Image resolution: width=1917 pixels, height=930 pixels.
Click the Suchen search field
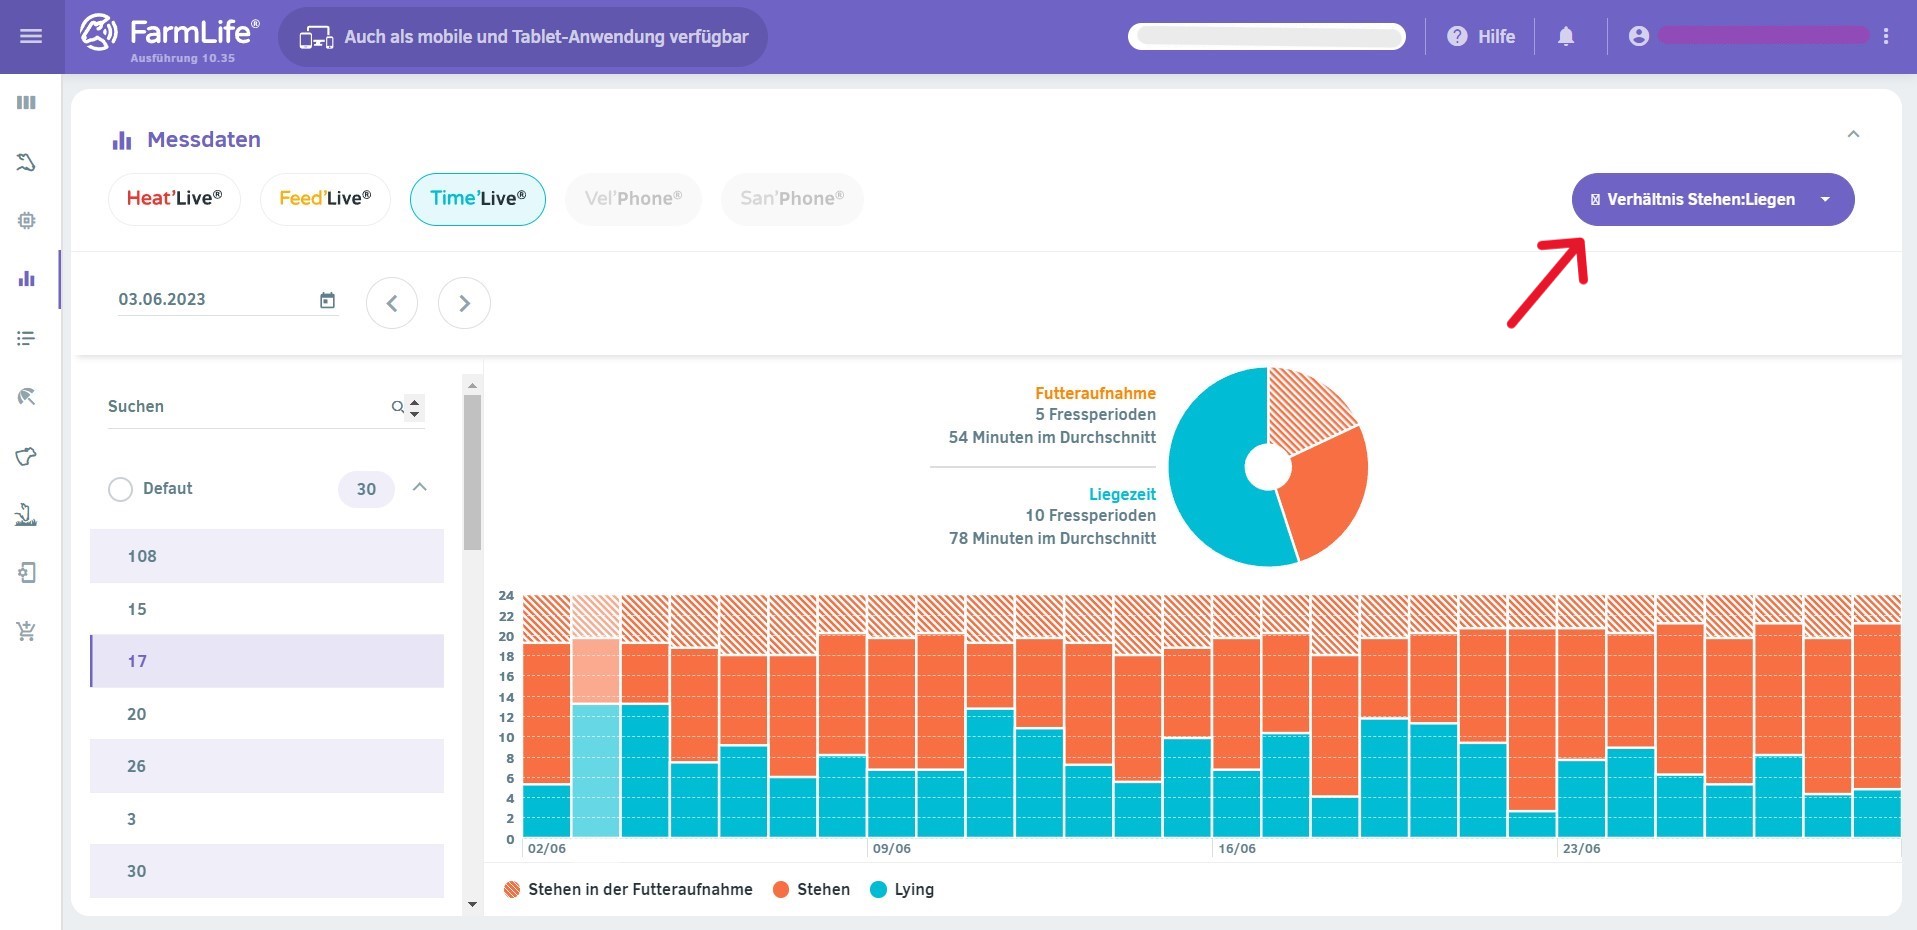click(245, 407)
